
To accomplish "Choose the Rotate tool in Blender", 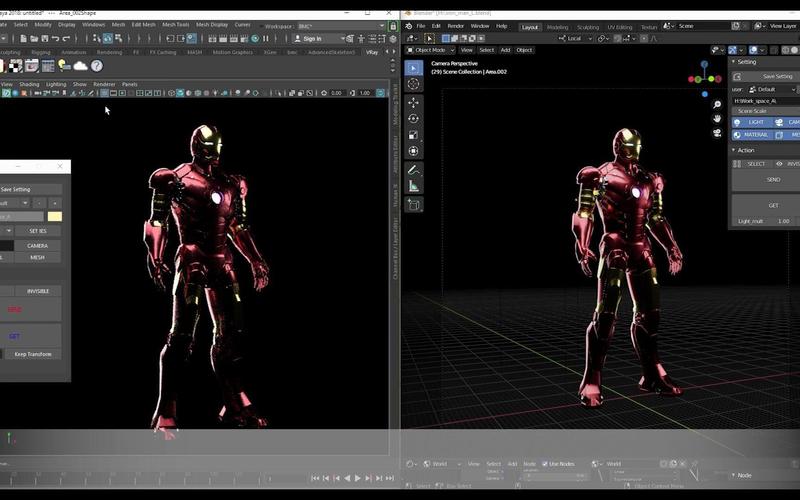I will pos(414,119).
